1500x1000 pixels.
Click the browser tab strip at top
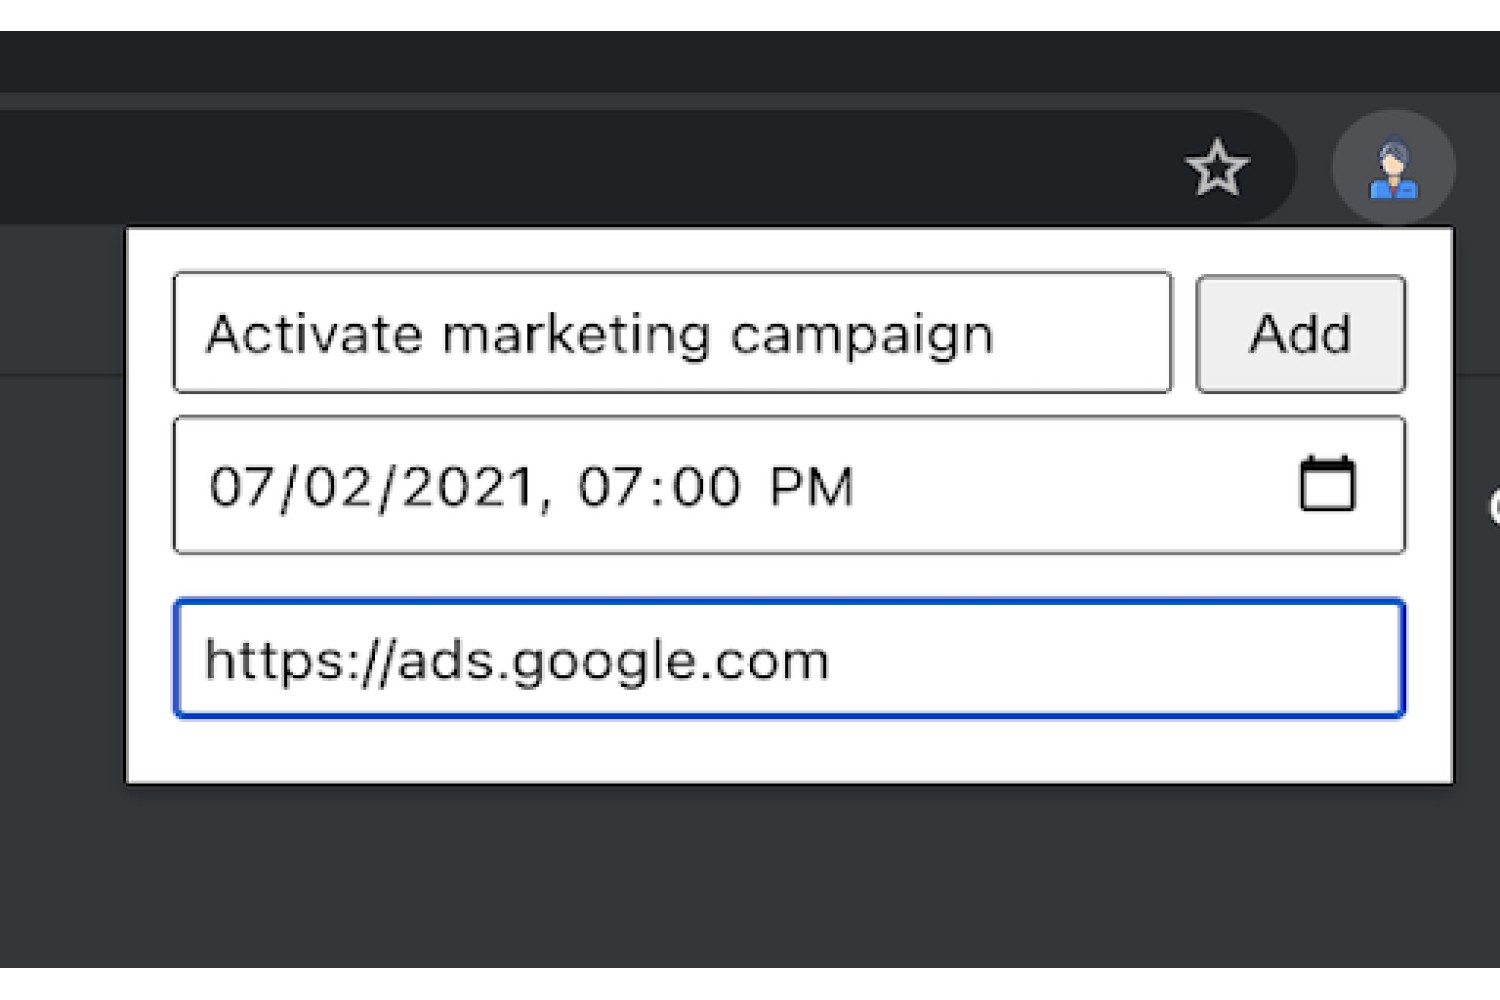(750, 62)
